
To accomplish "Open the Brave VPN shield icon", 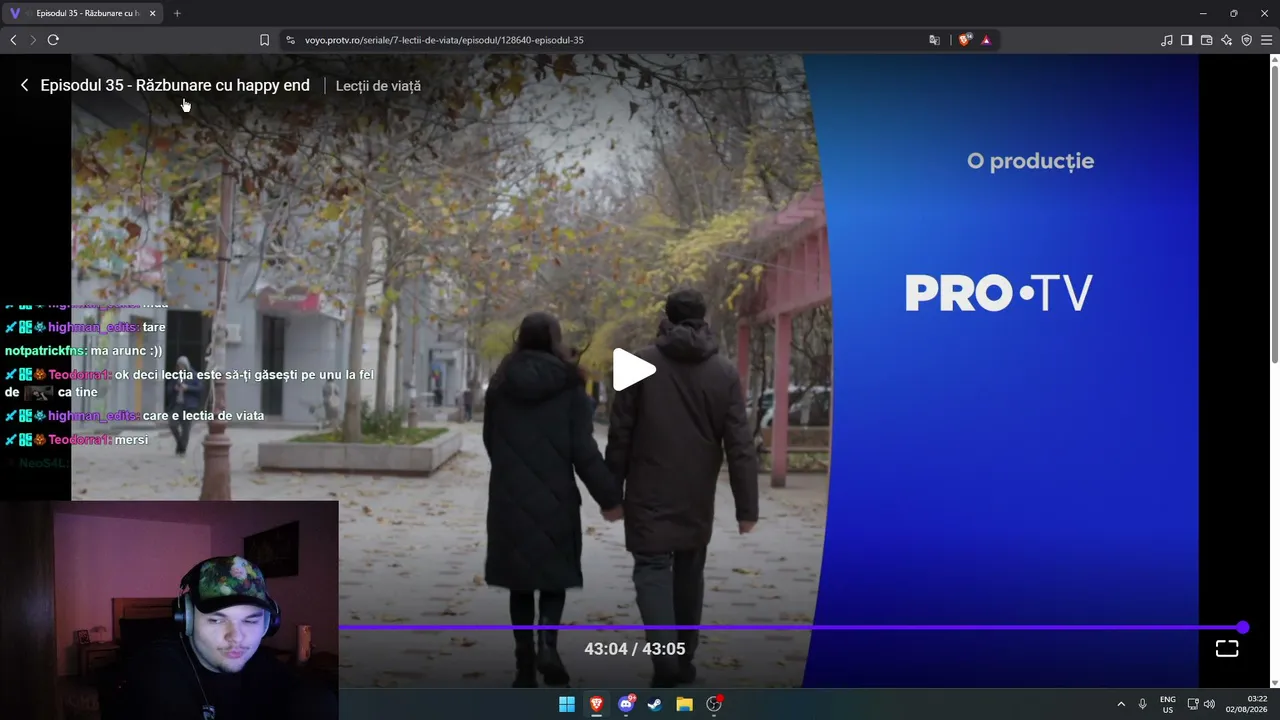I will 1246,40.
